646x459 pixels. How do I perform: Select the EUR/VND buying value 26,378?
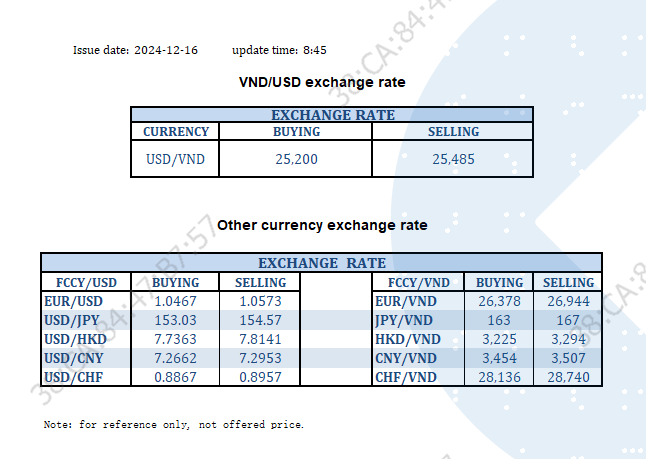click(x=500, y=301)
